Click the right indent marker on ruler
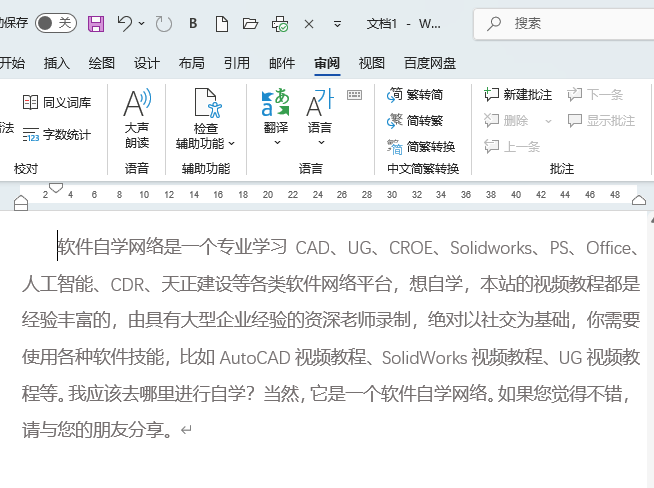654x488 pixels. pos(639,200)
